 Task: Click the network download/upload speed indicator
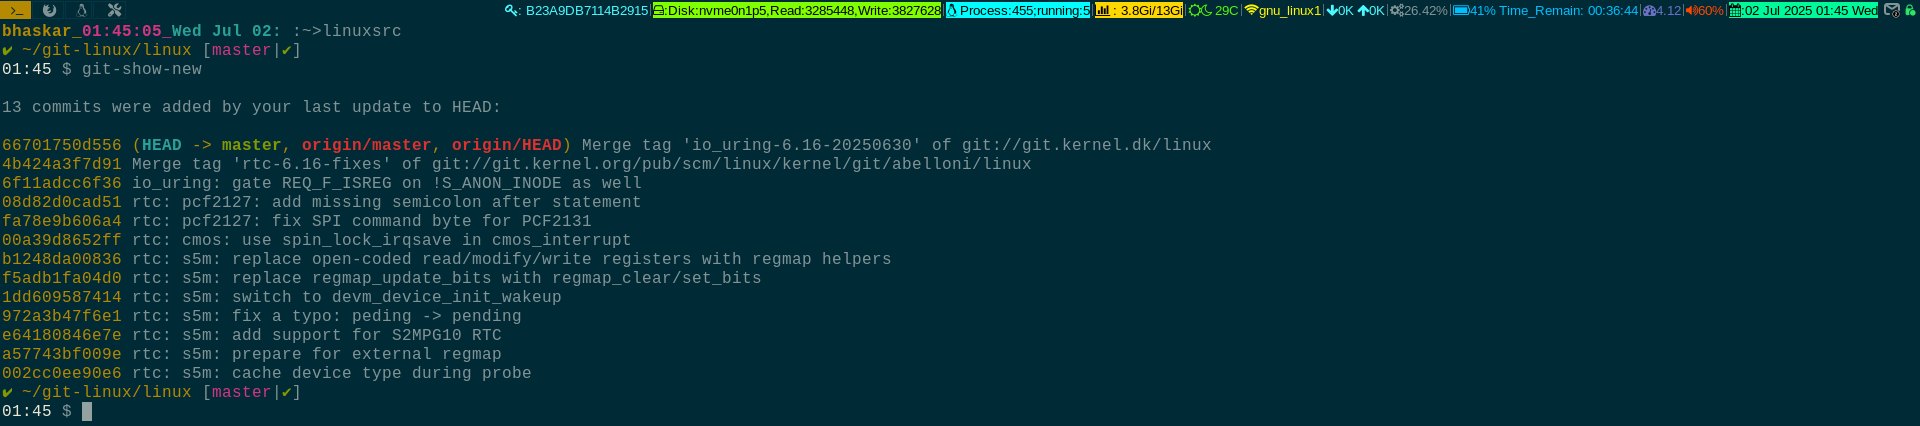click(x=1356, y=11)
